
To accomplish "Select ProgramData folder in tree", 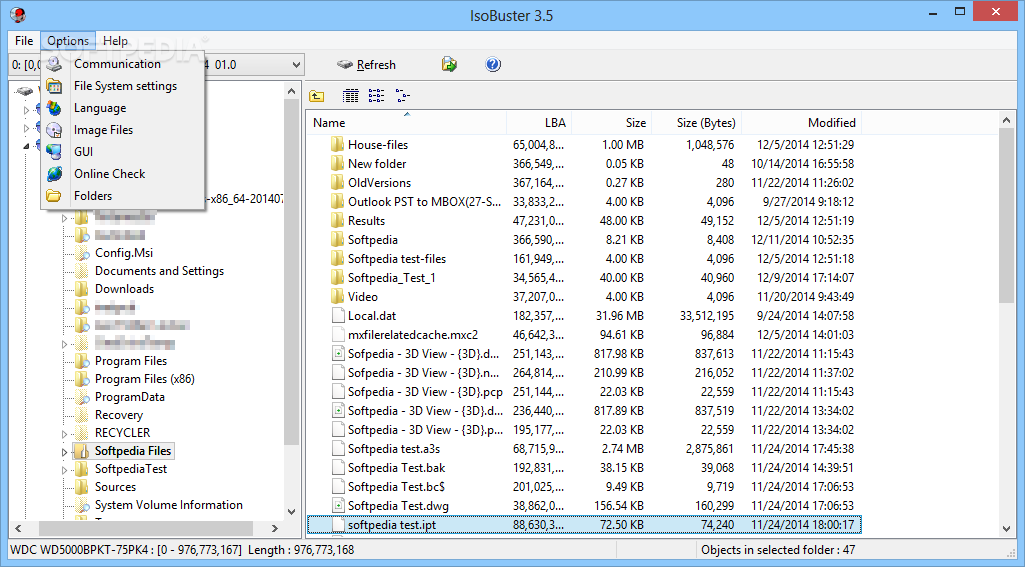I will coord(129,396).
